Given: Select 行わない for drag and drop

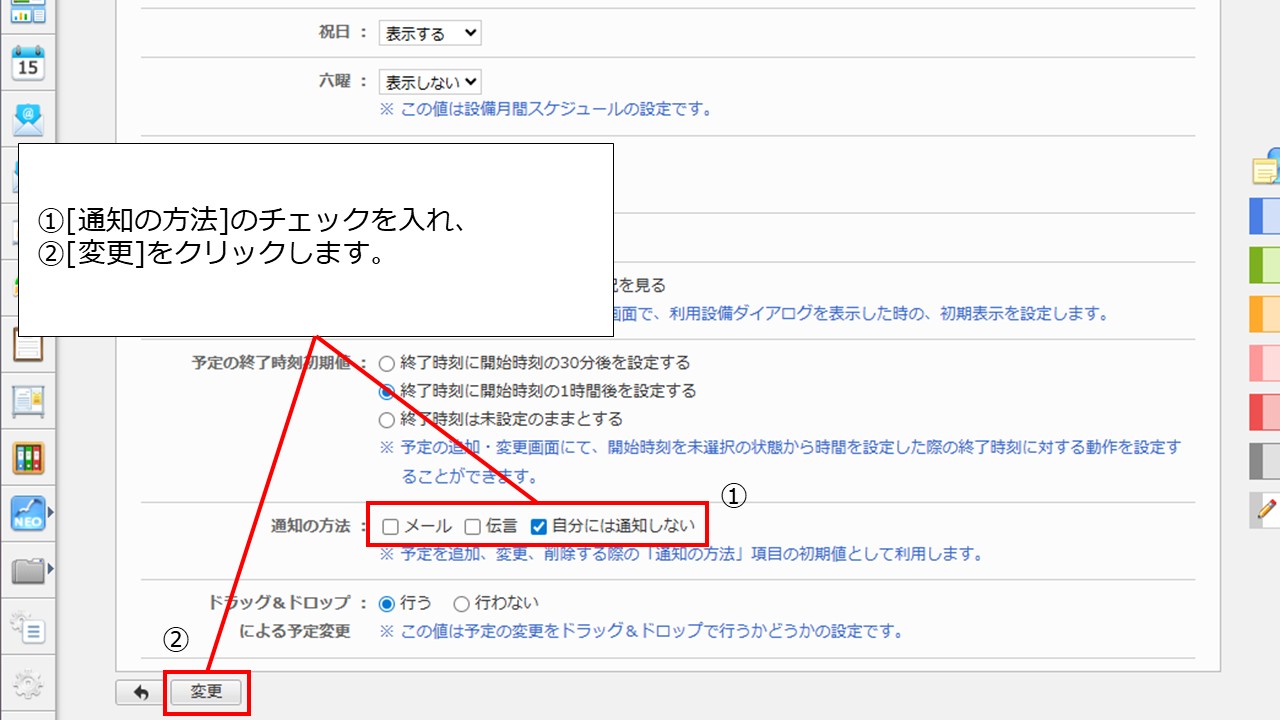Looking at the screenshot, I should 461,603.
